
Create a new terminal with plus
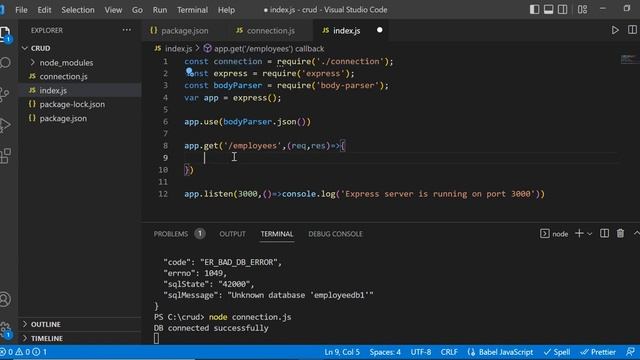579,233
